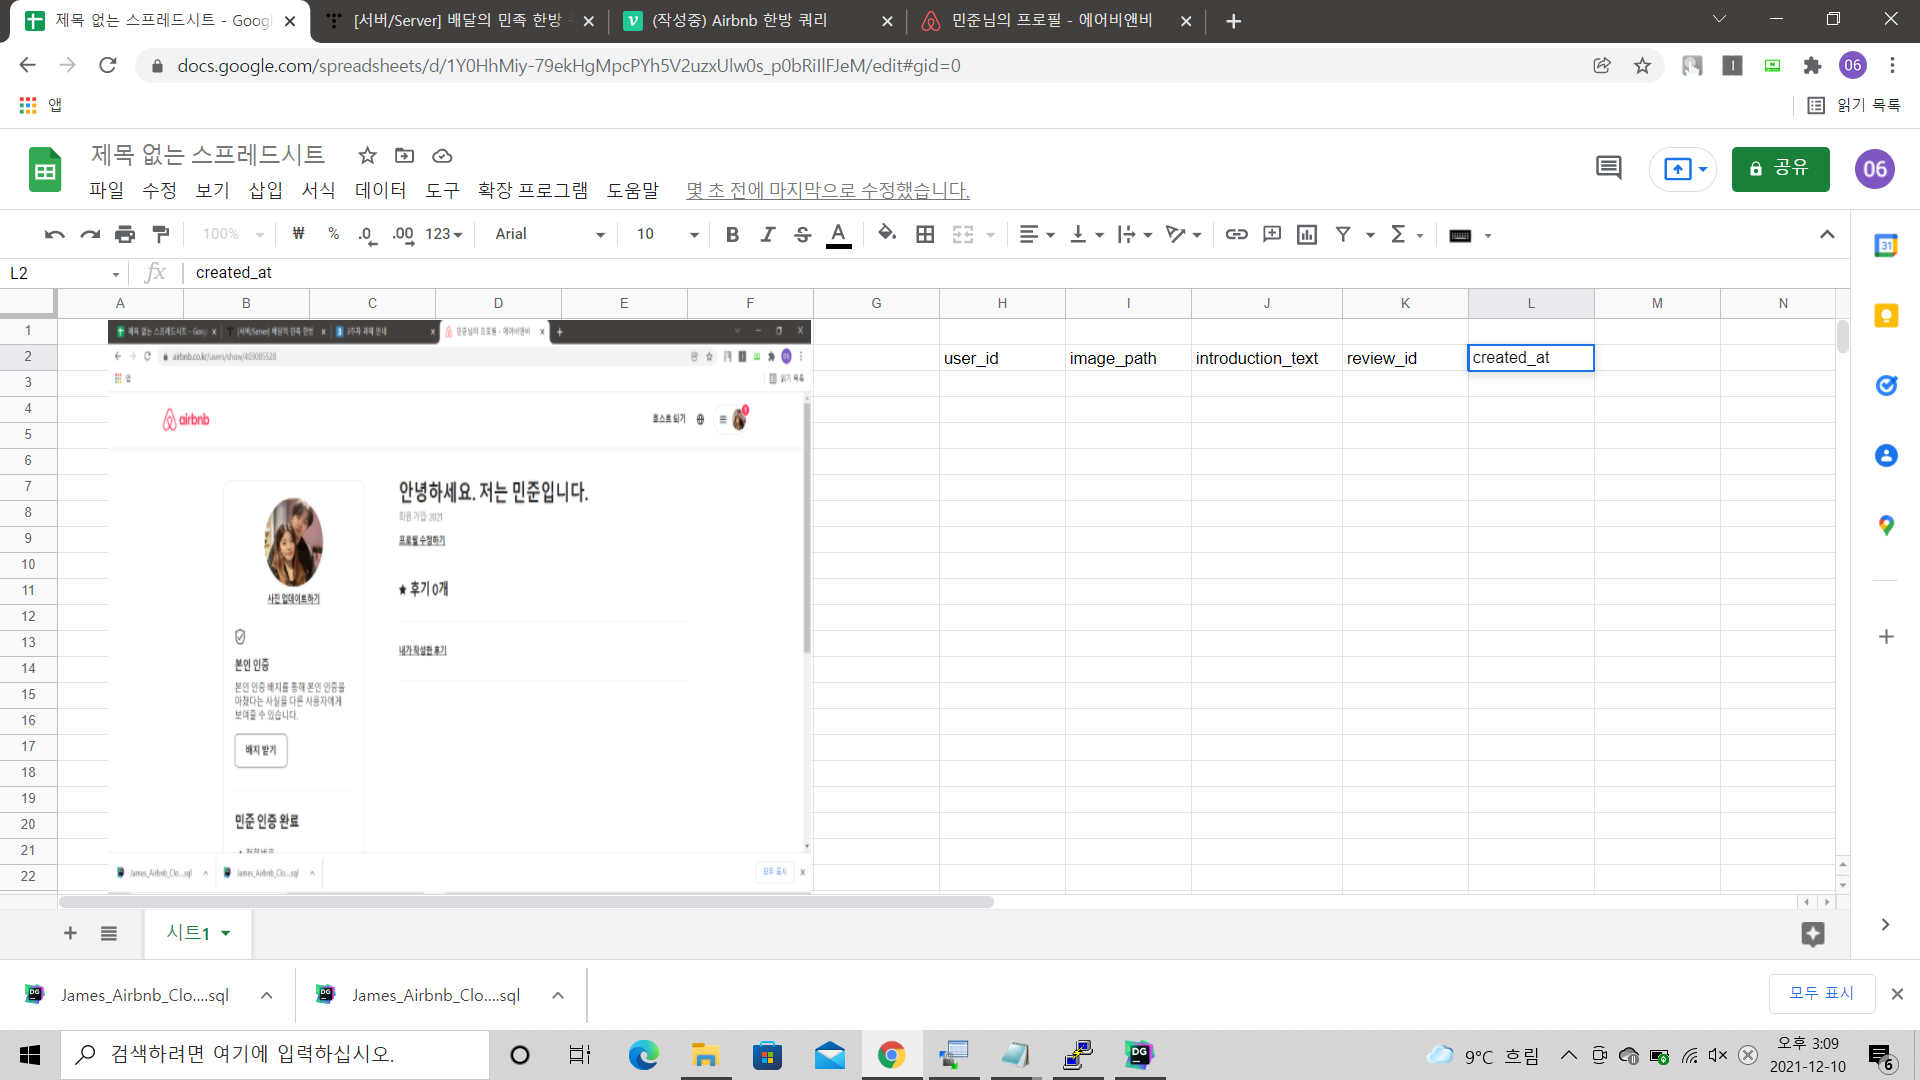Toggle bold formatting
This screenshot has width=1920, height=1080.
732,234
